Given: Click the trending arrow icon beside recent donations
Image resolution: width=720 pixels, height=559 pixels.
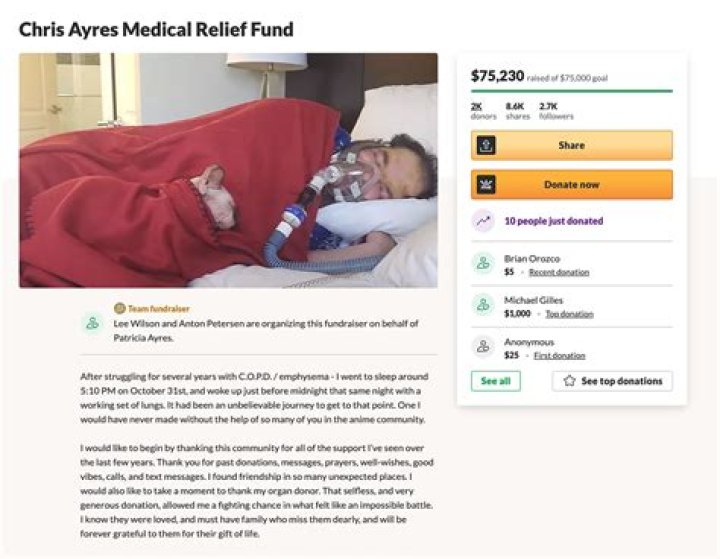Looking at the screenshot, I should [x=484, y=222].
